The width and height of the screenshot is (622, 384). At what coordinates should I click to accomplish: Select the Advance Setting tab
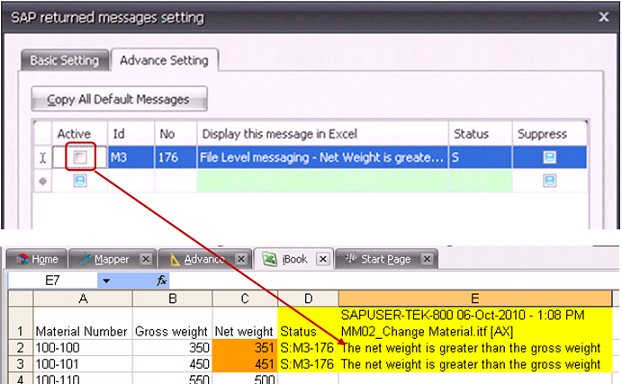(164, 60)
